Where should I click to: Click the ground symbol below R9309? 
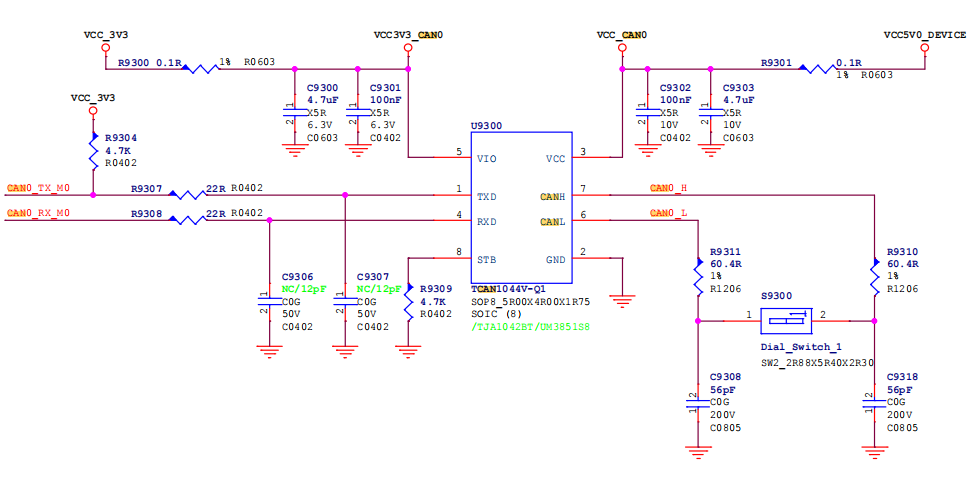408,352
